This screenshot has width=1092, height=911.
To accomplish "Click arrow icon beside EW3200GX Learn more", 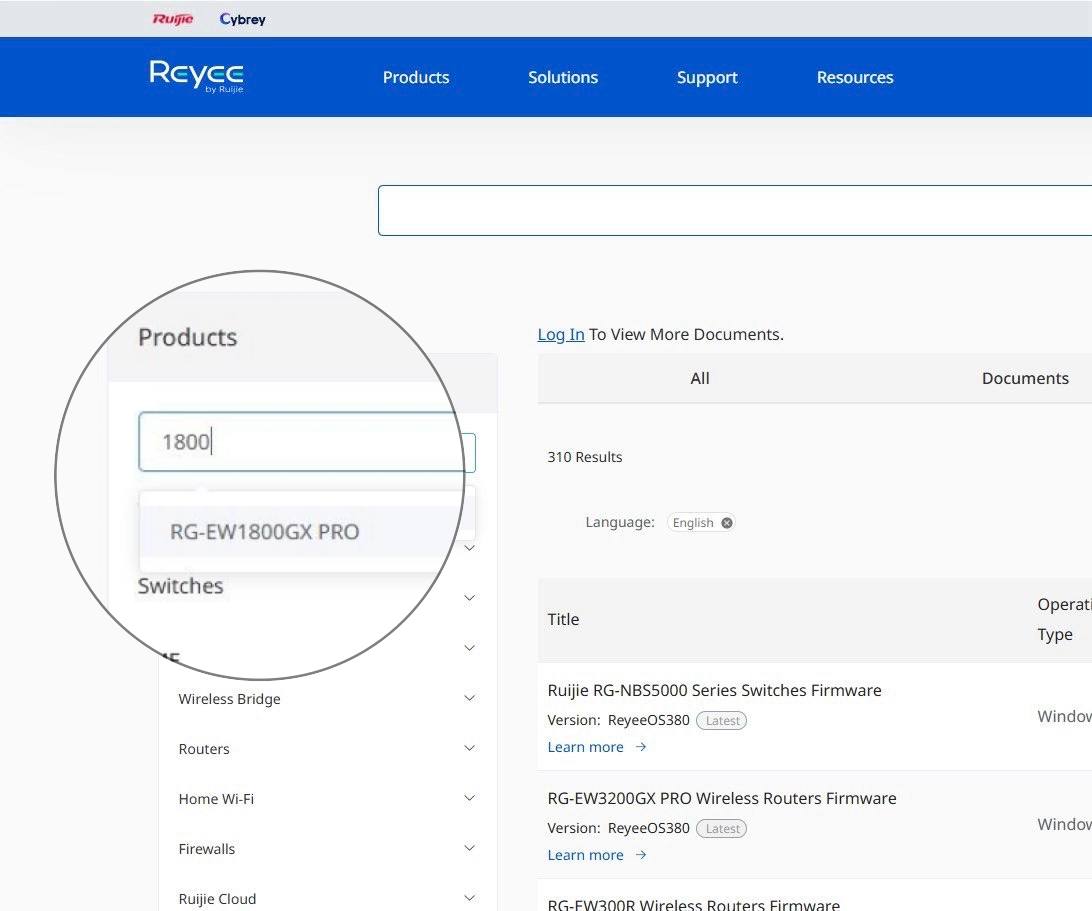I will click(x=641, y=855).
